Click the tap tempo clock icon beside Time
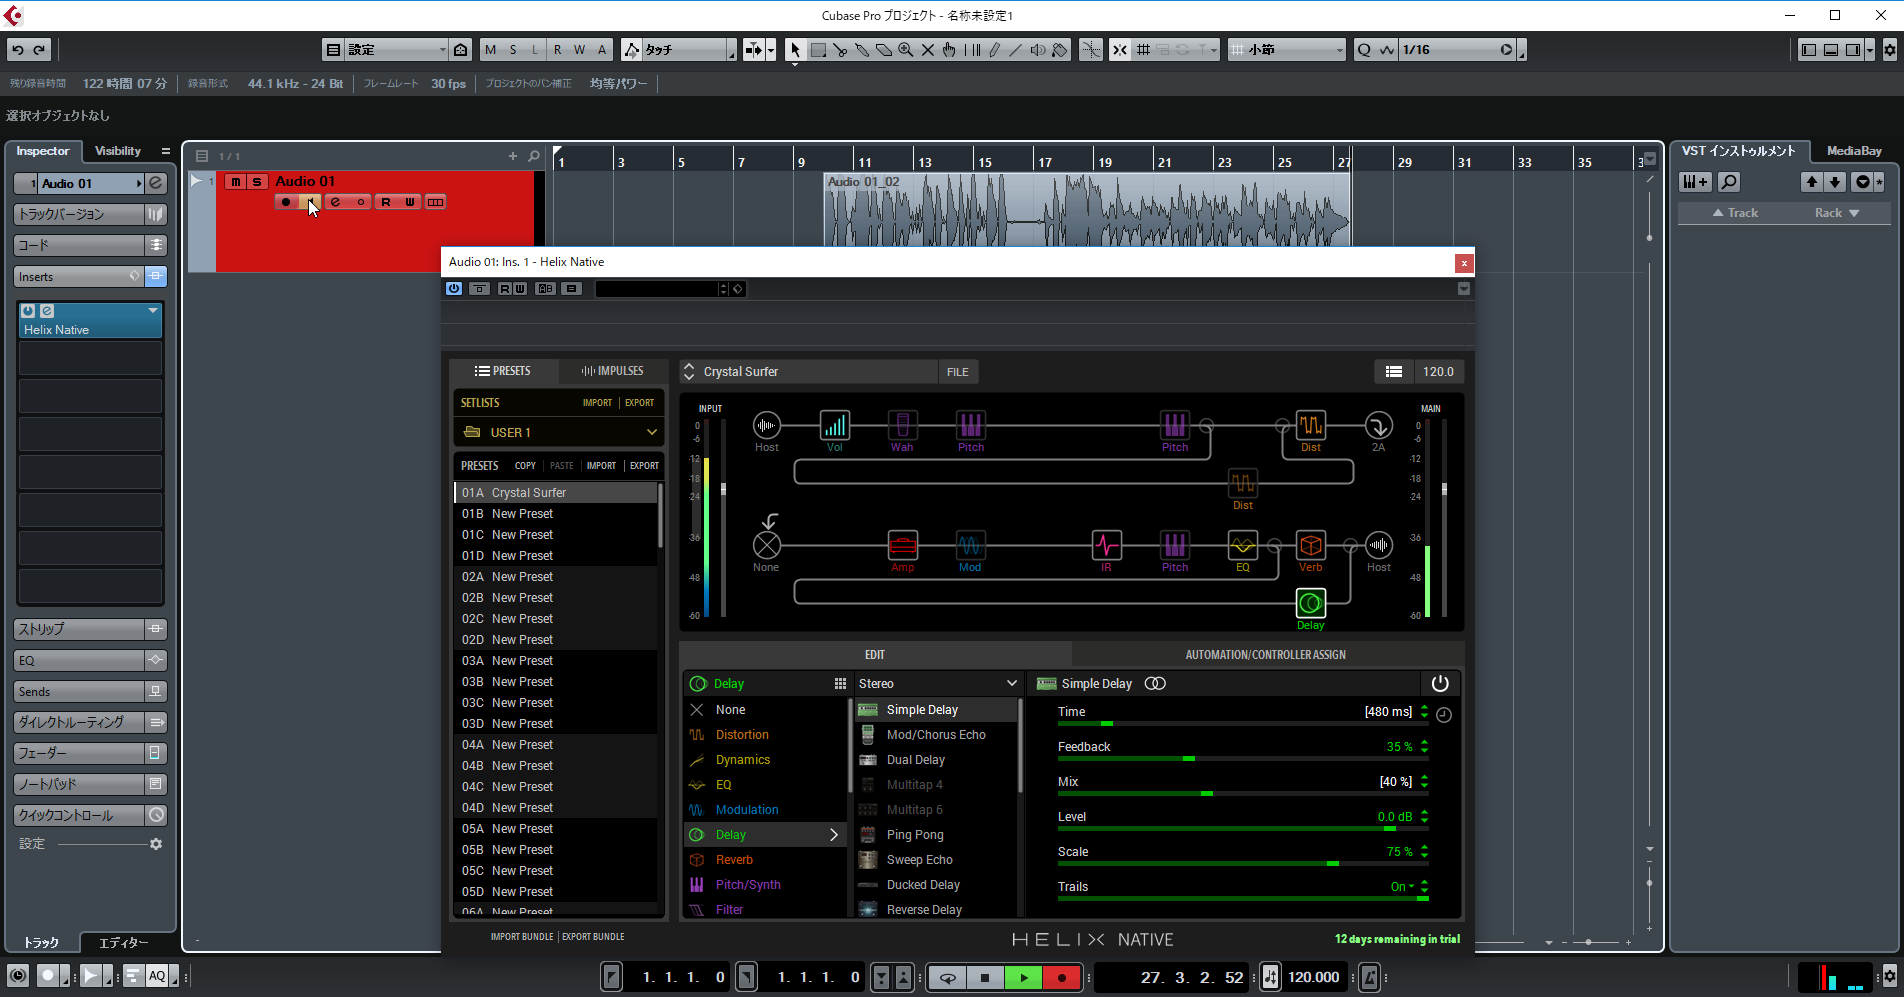Image resolution: width=1904 pixels, height=997 pixels. click(x=1443, y=715)
